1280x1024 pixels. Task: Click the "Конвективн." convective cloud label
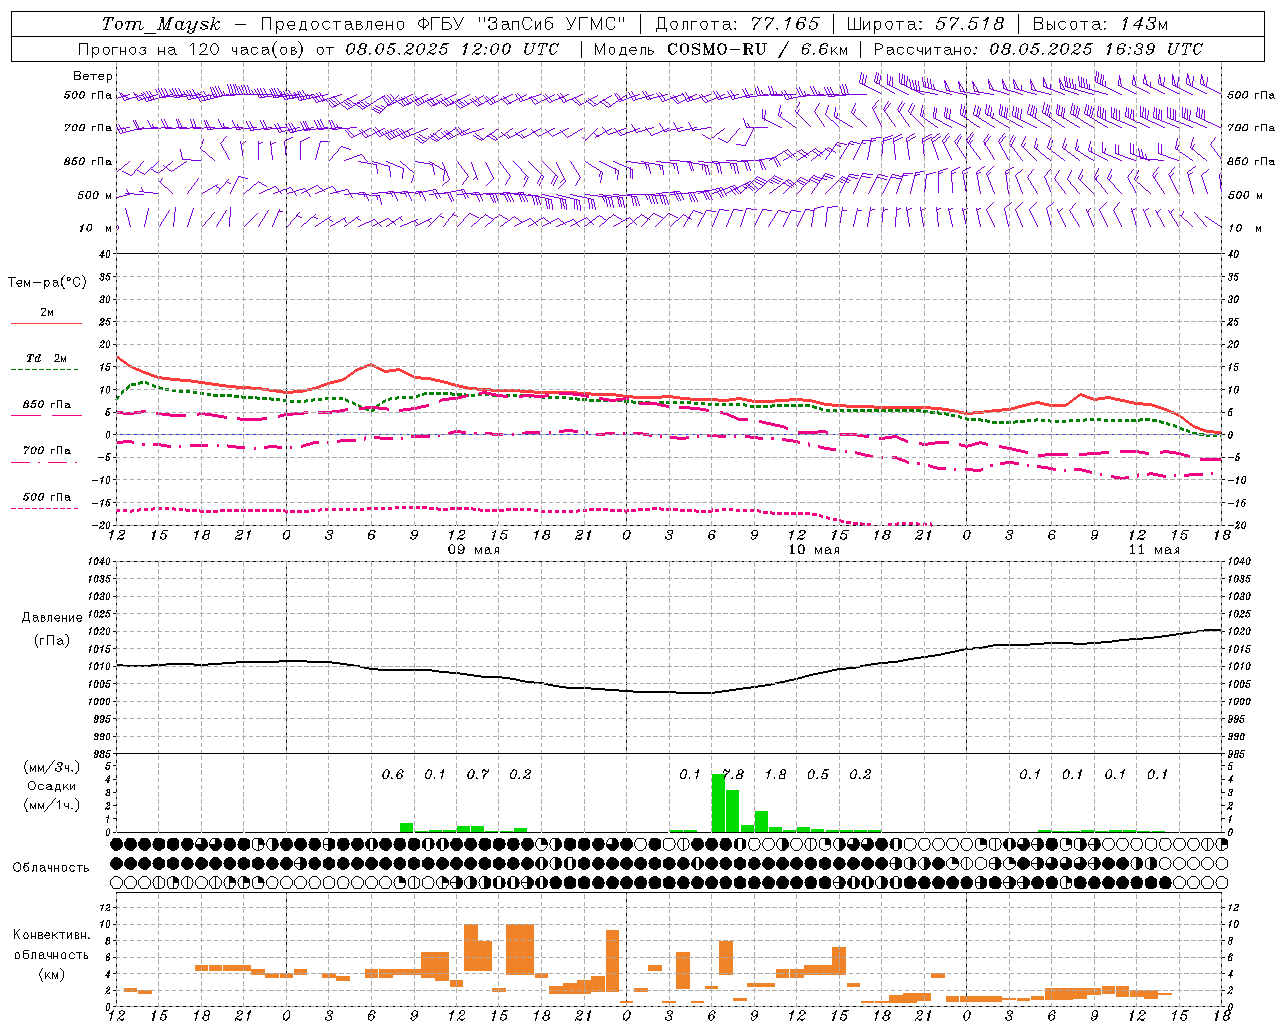click(x=52, y=935)
